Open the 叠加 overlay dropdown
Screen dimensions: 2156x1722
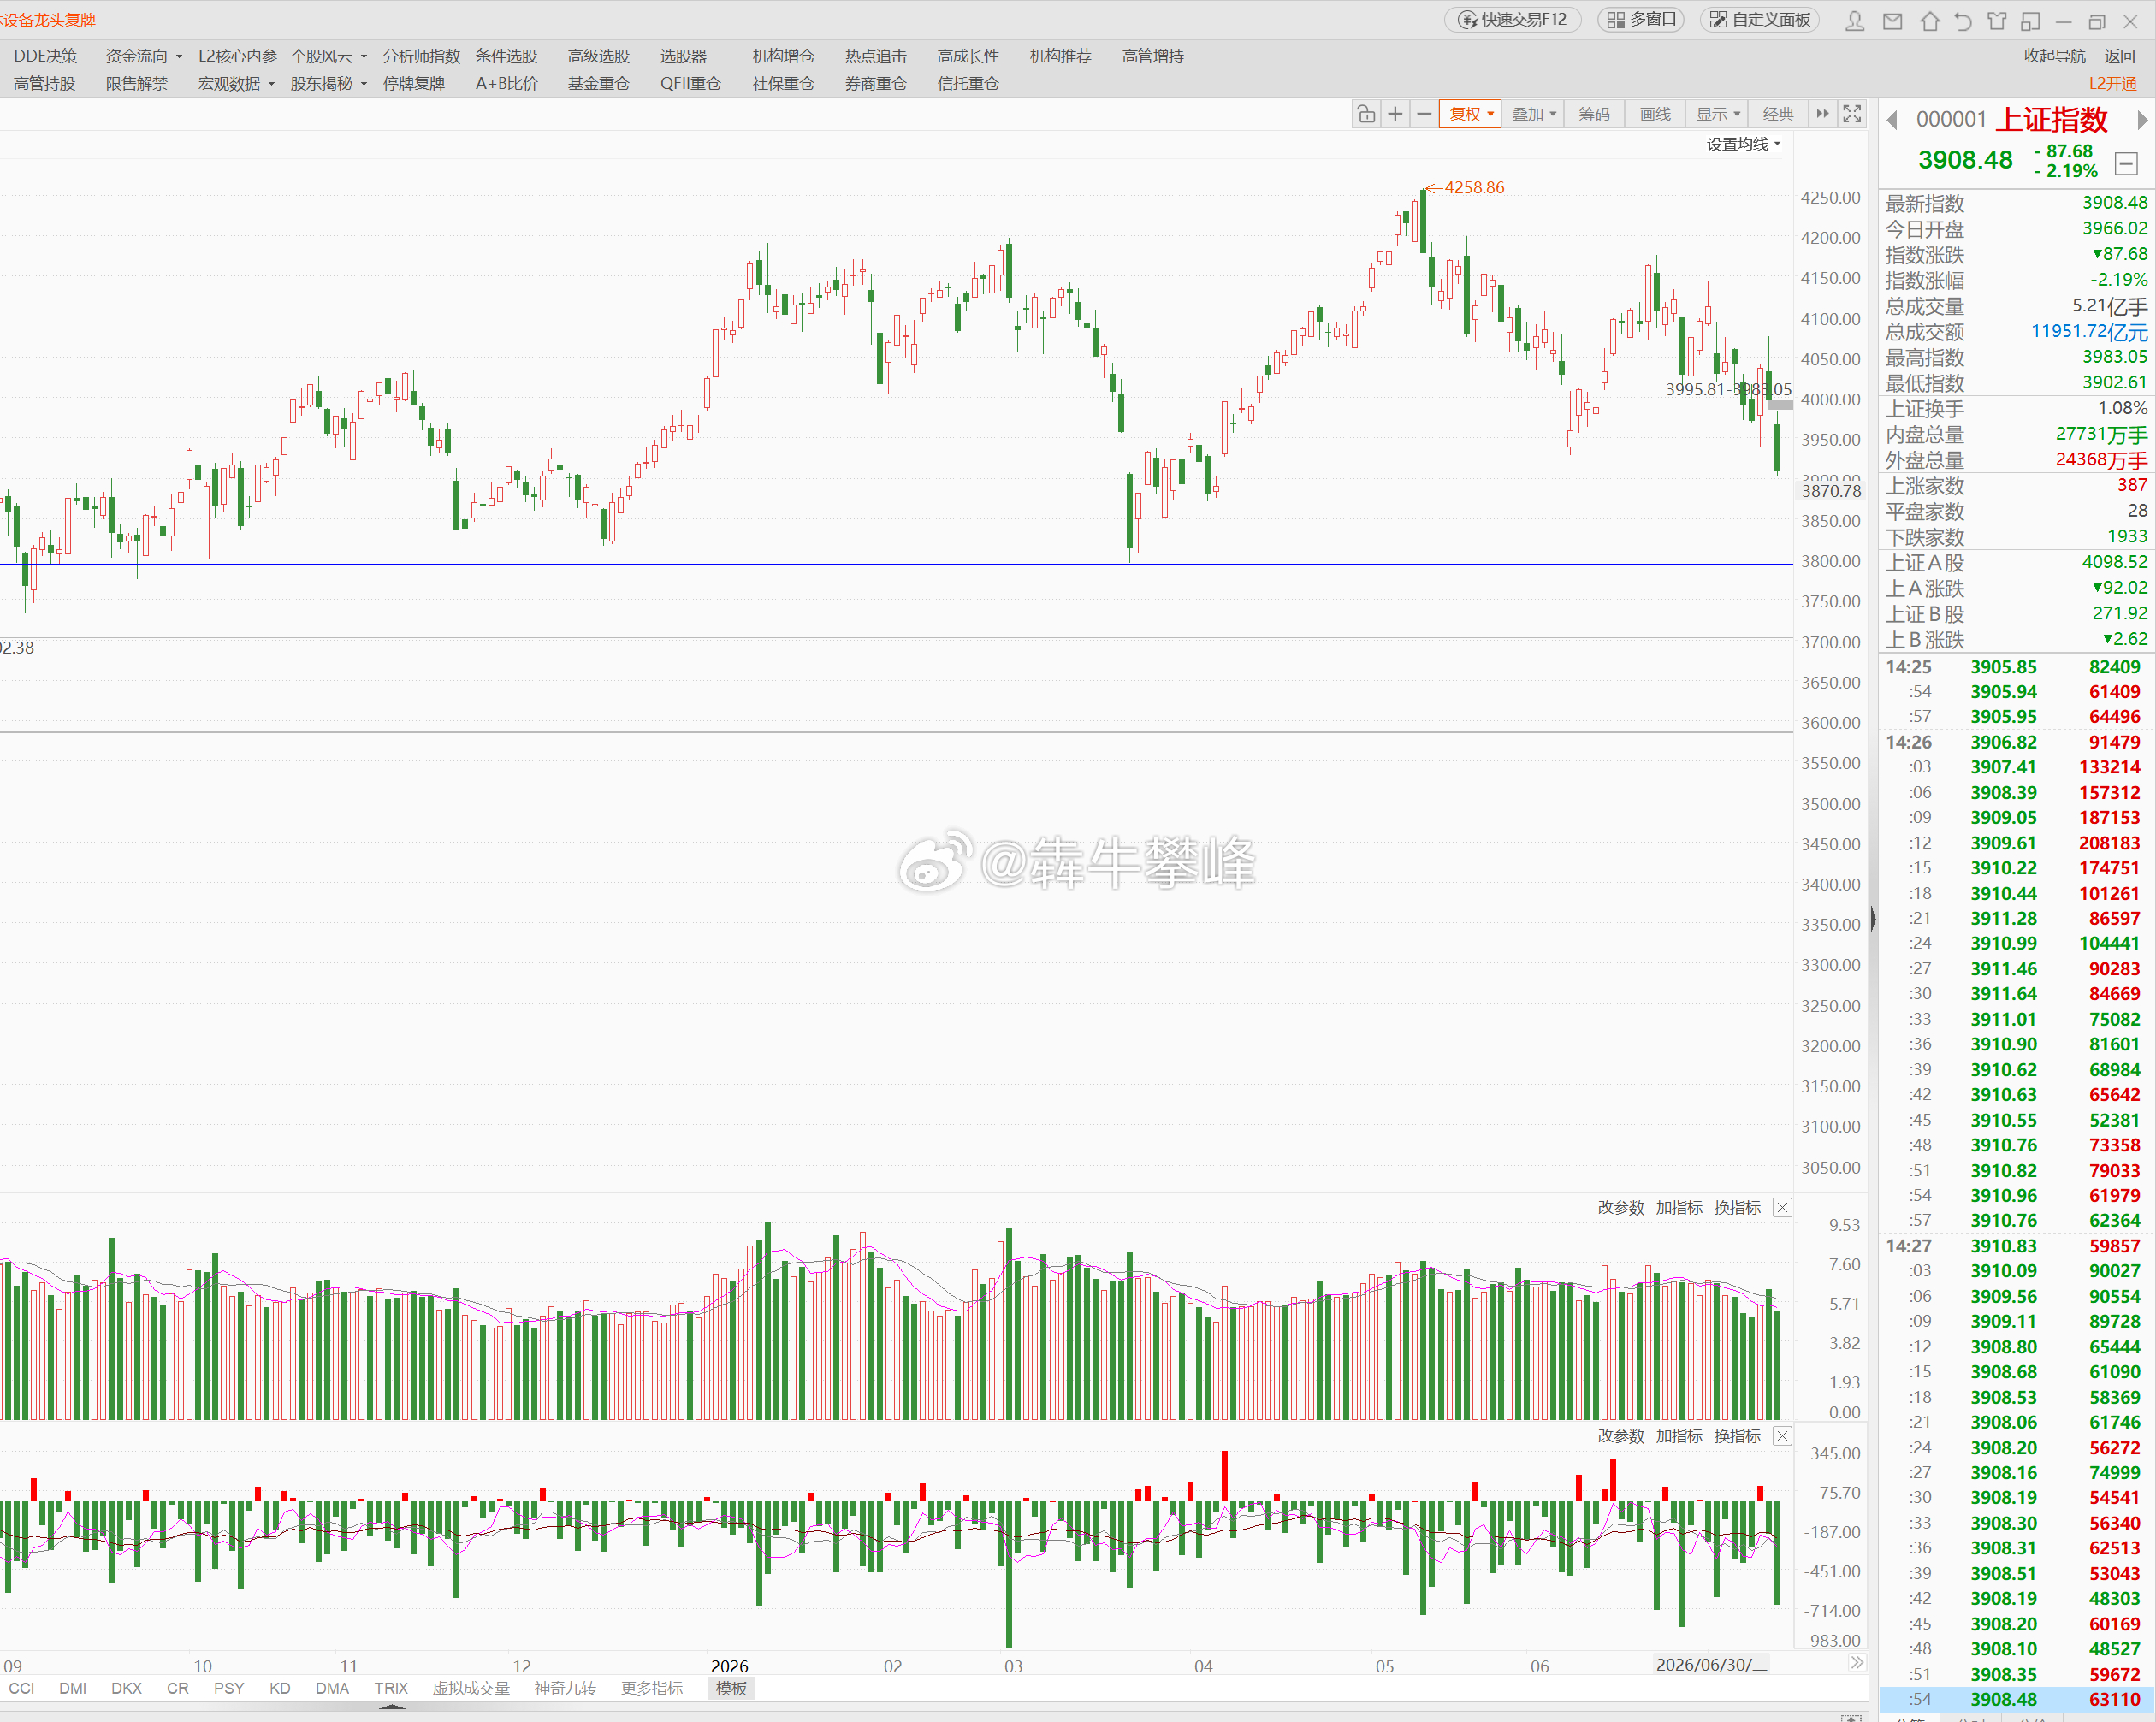[1534, 114]
